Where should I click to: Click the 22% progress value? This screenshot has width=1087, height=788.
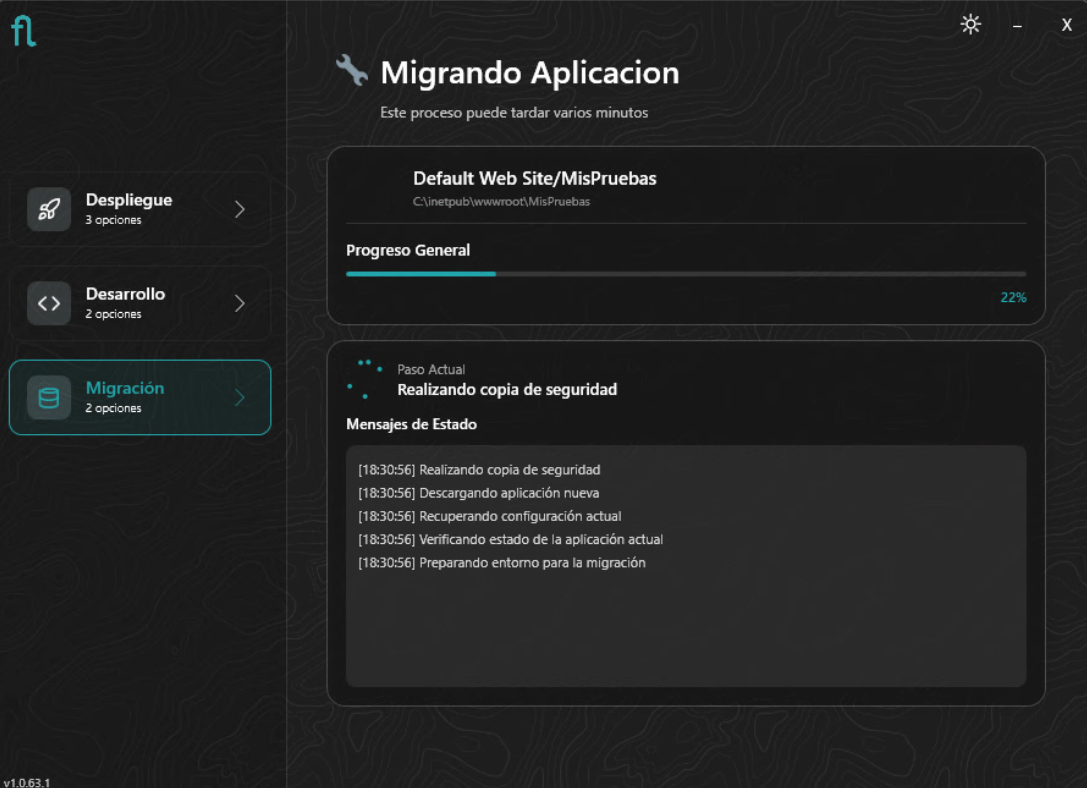[x=1013, y=297]
